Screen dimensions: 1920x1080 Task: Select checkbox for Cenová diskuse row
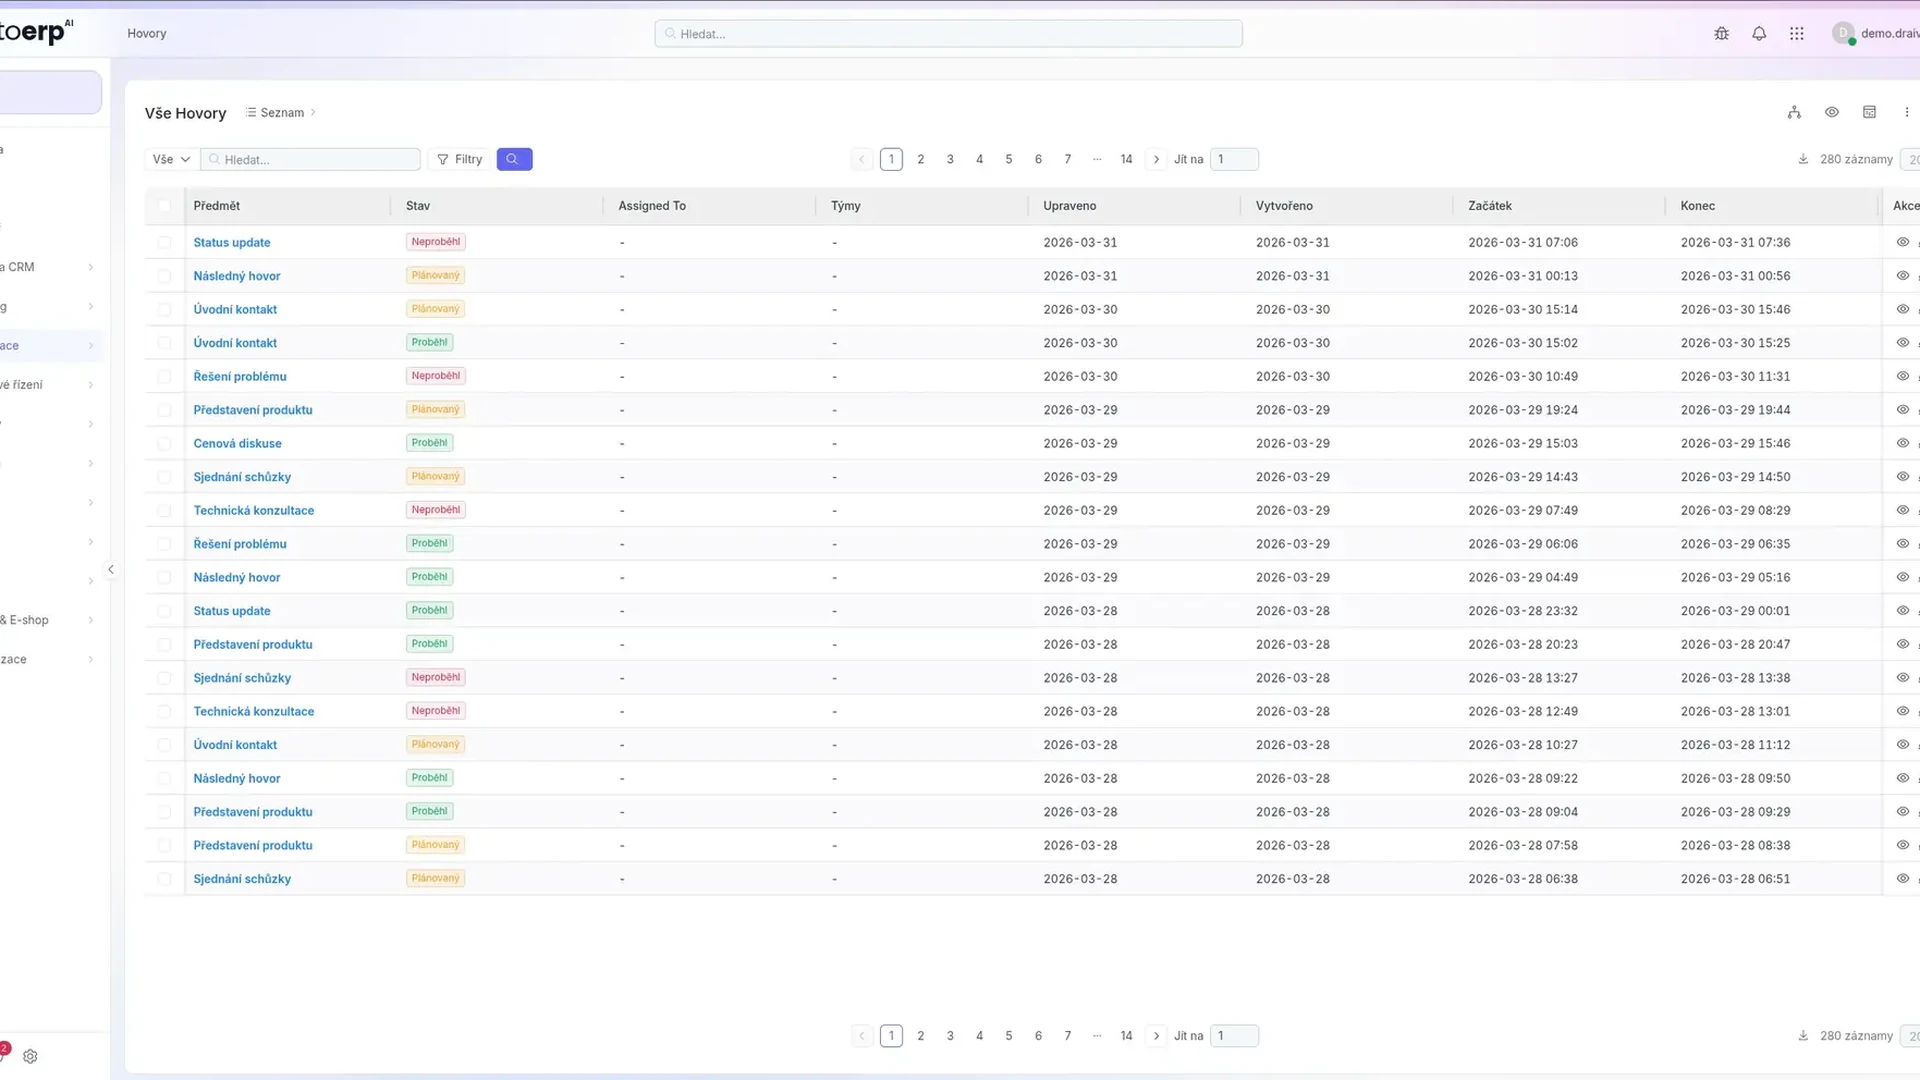(x=164, y=443)
